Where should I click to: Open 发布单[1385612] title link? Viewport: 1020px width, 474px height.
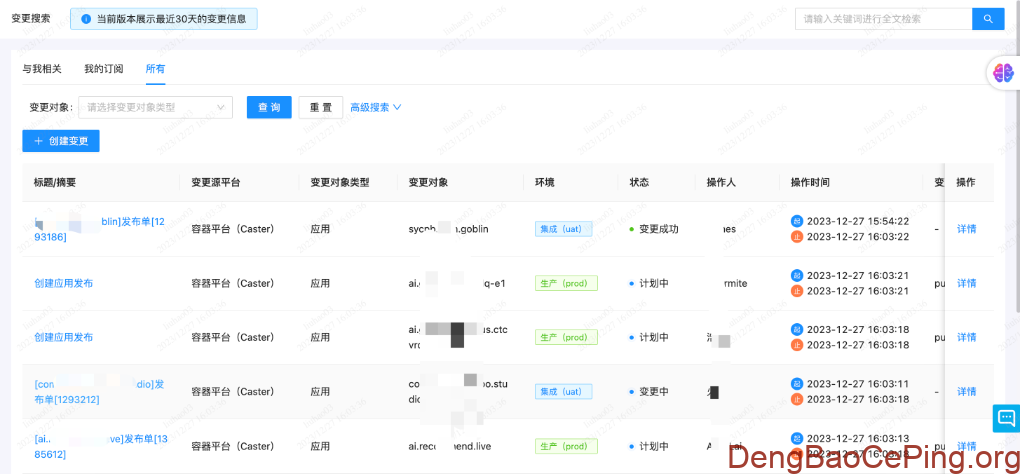101,447
